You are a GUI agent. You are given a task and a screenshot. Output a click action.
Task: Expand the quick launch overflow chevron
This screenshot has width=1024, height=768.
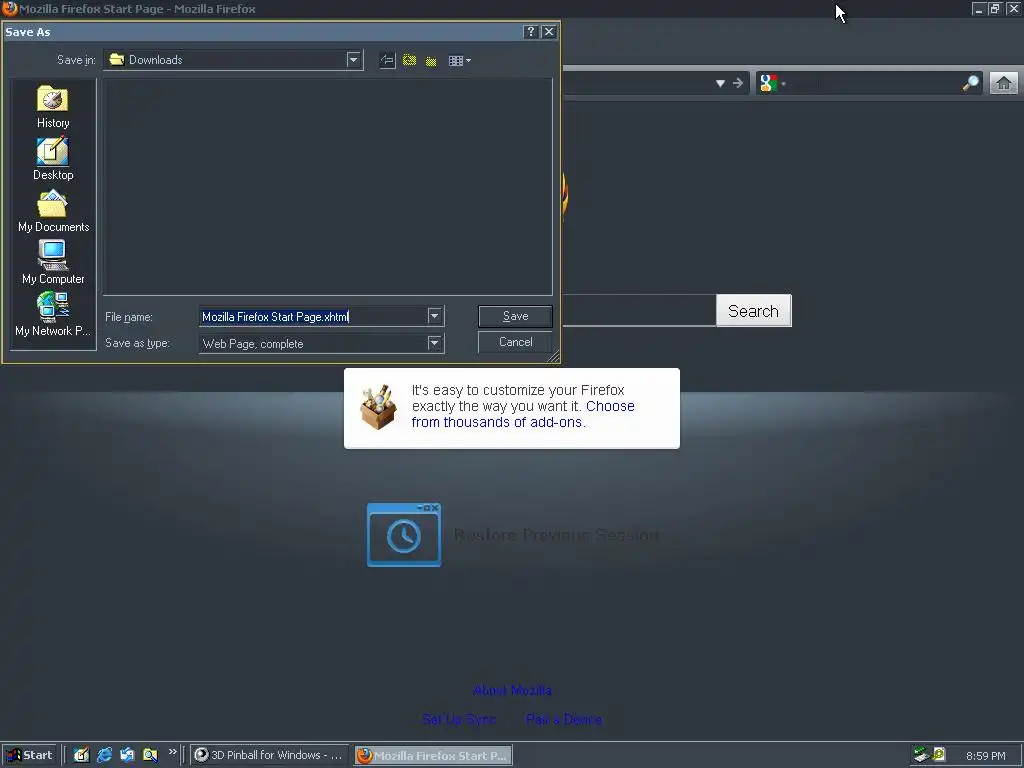coord(172,752)
